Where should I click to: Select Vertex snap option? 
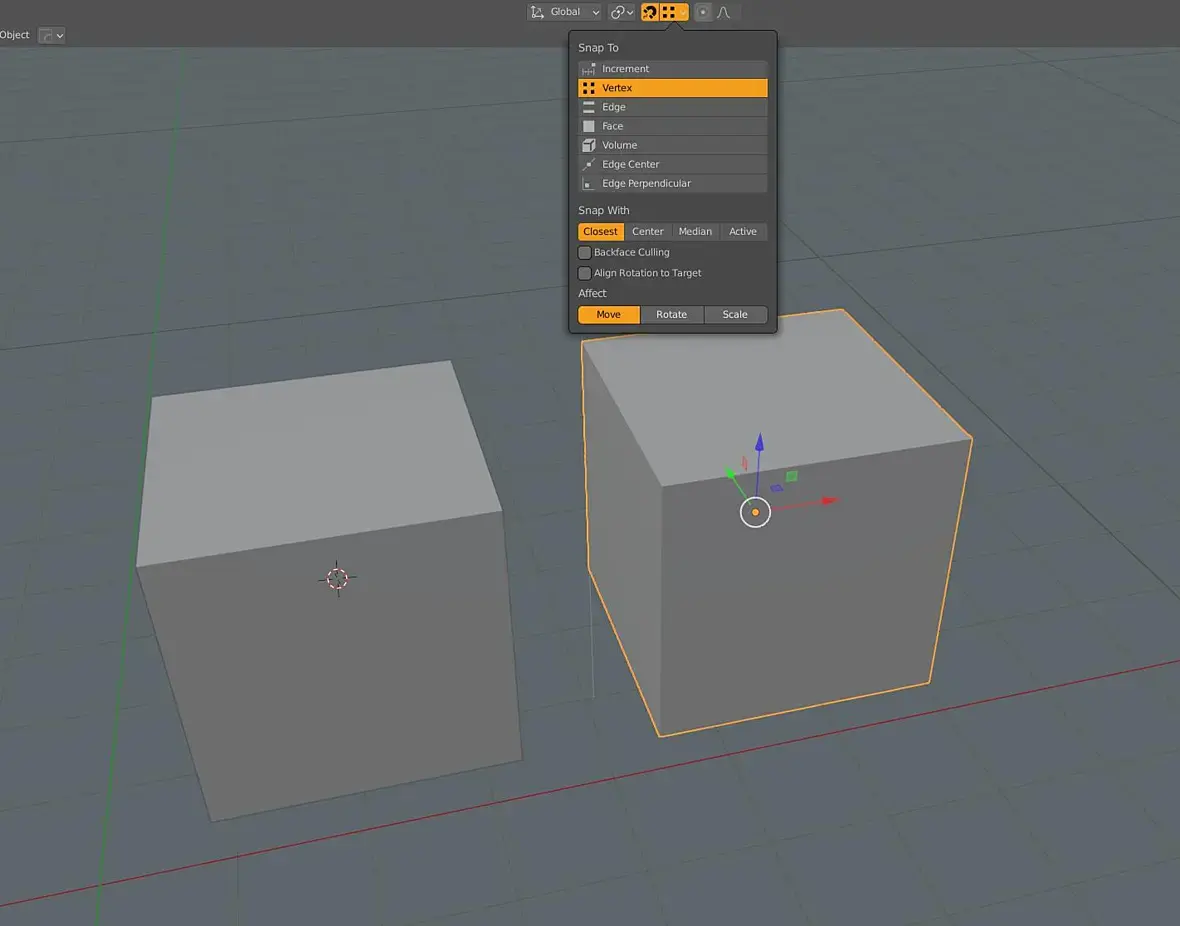point(673,88)
